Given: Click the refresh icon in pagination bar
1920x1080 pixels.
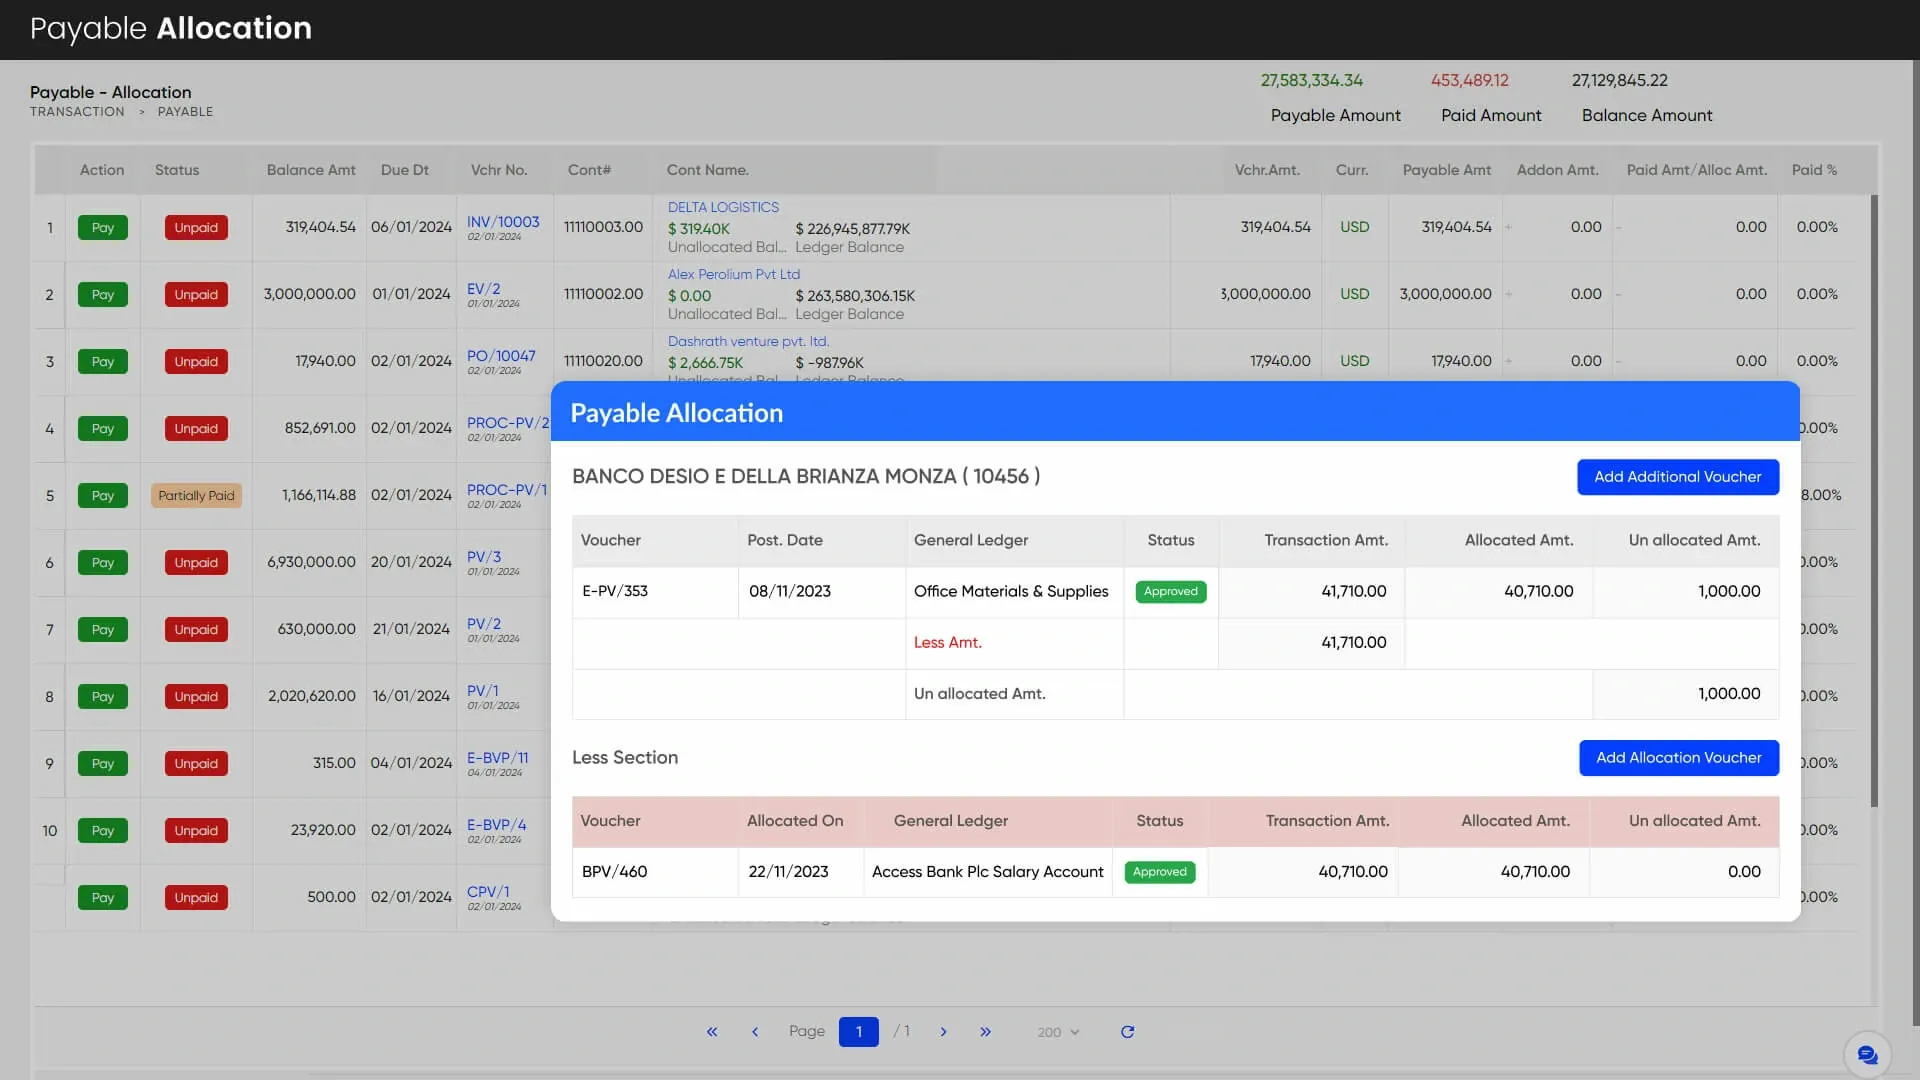Looking at the screenshot, I should pyautogui.click(x=1127, y=1032).
